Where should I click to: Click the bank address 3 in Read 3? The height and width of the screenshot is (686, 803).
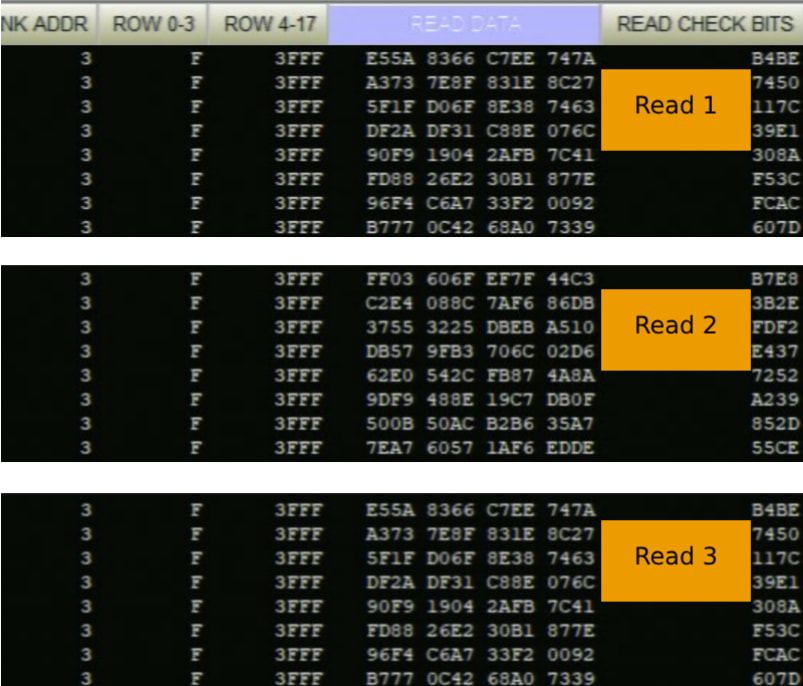[x=85, y=510]
